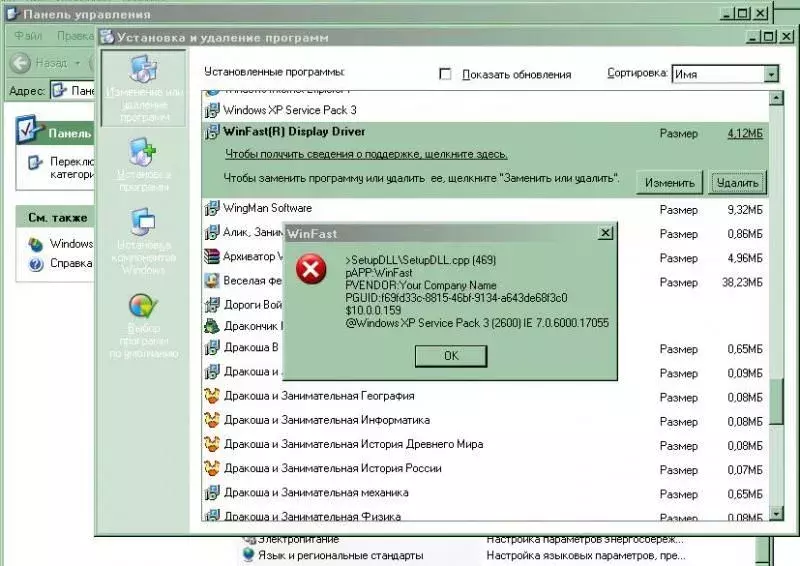This screenshot has width=800, height=566.
Task: Click WingMan Software program icon
Action: coord(212,208)
